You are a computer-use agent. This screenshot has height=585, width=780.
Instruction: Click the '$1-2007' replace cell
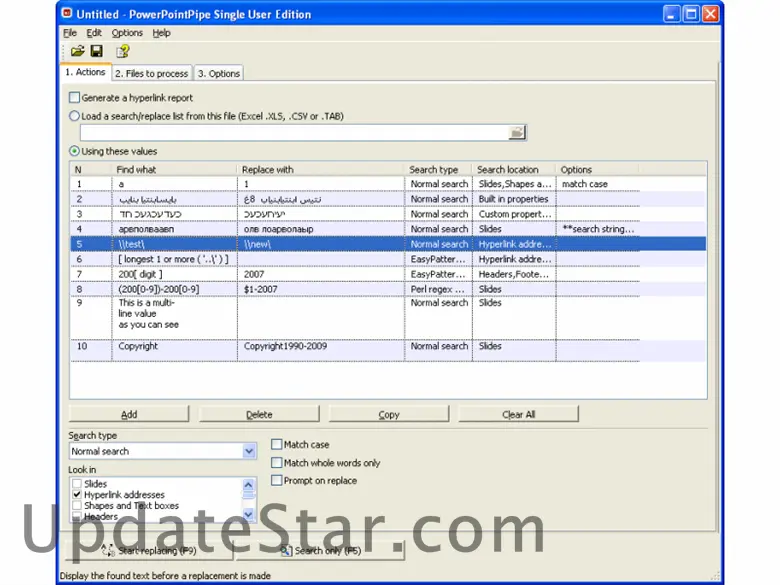(321, 289)
